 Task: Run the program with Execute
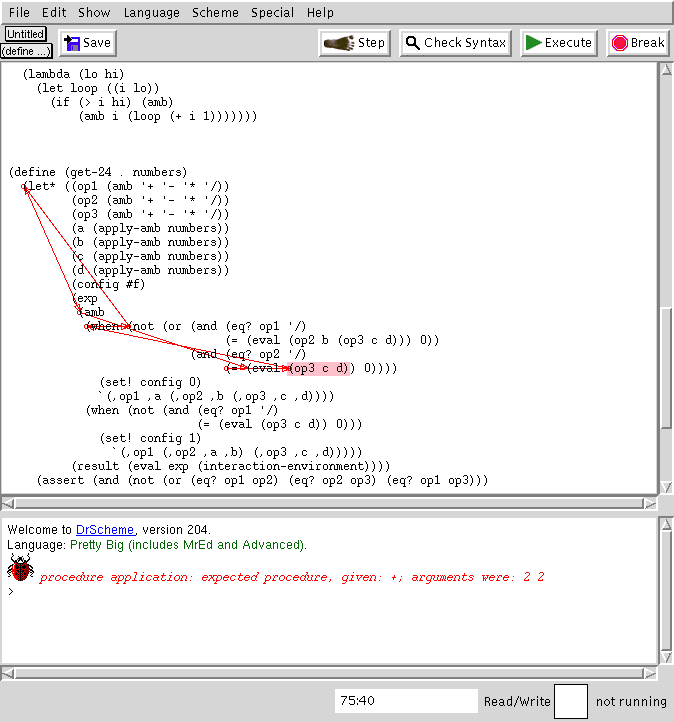click(x=559, y=43)
